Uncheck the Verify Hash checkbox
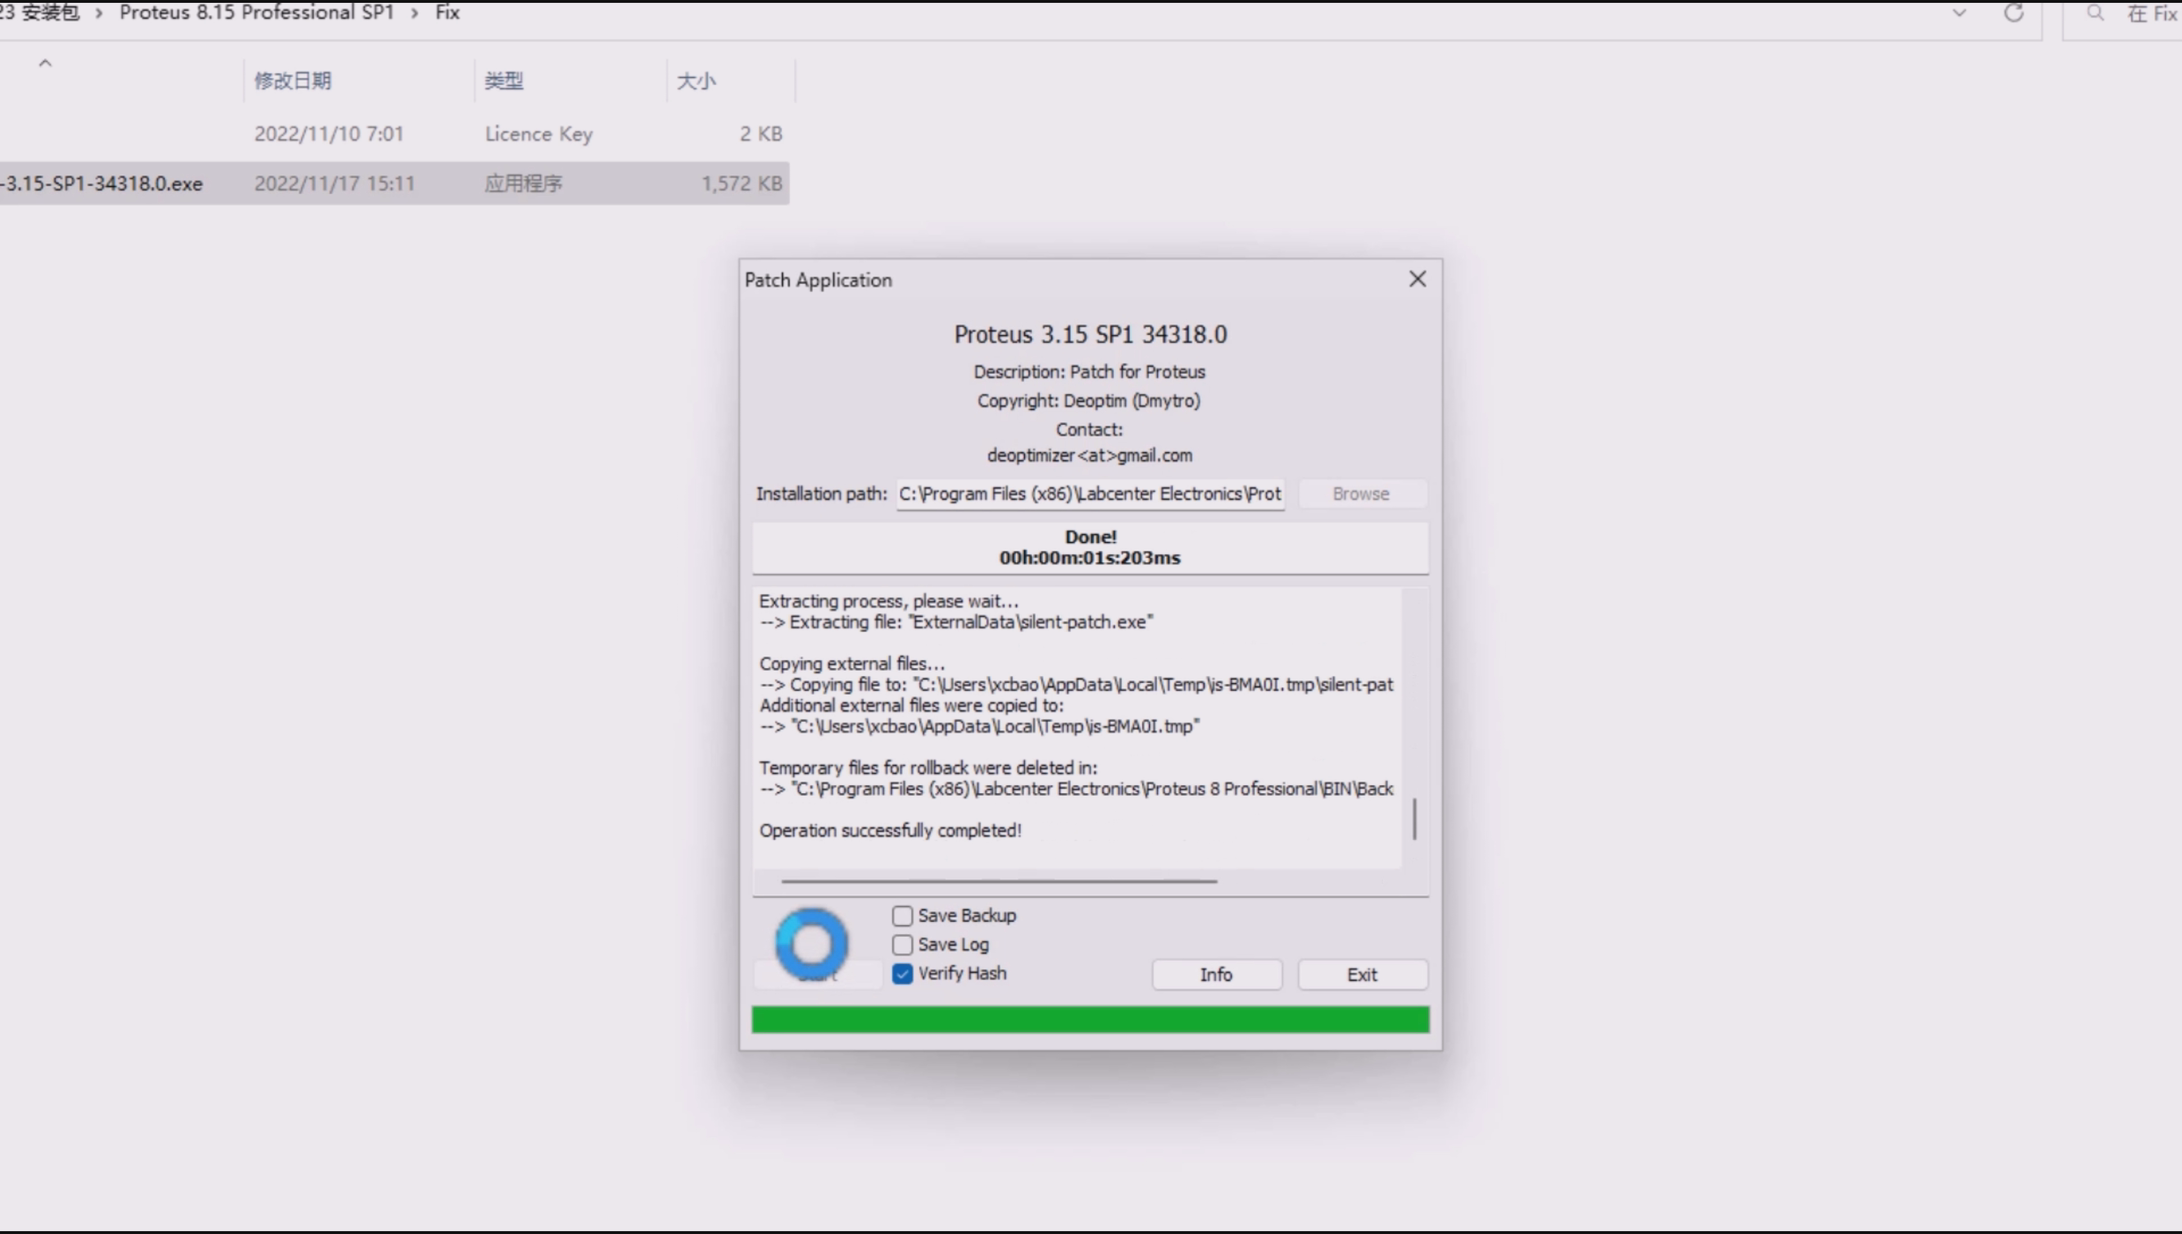 [902, 973]
